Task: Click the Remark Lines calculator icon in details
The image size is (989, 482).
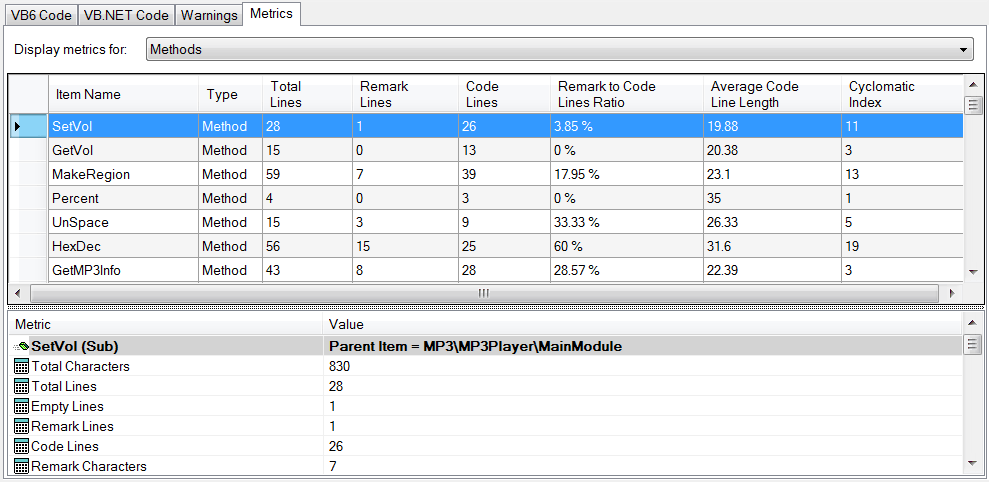Action: [x=21, y=426]
